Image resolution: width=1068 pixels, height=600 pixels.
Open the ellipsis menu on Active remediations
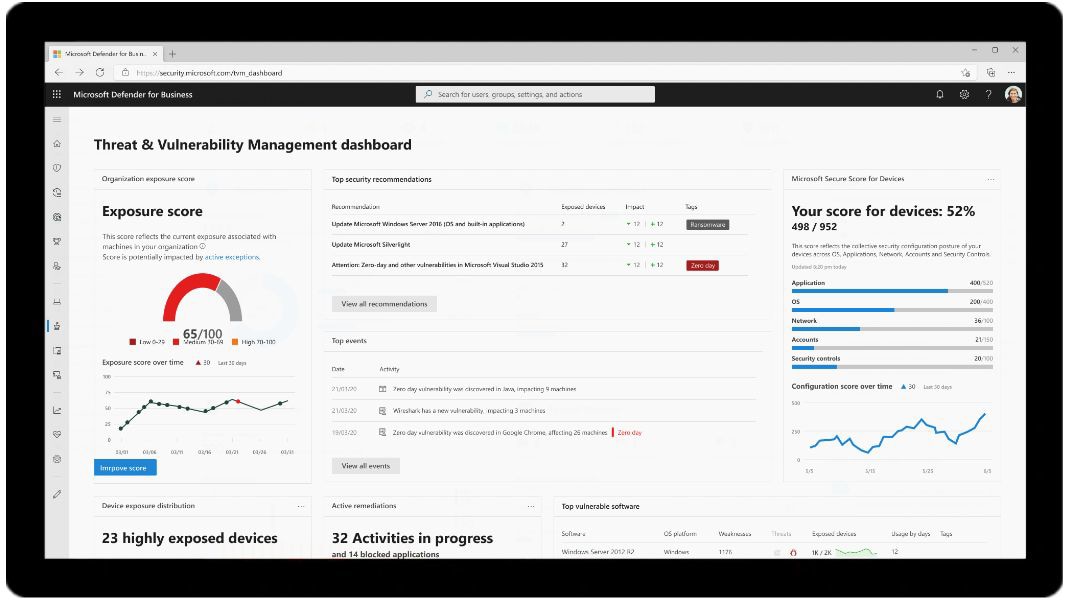(531, 505)
